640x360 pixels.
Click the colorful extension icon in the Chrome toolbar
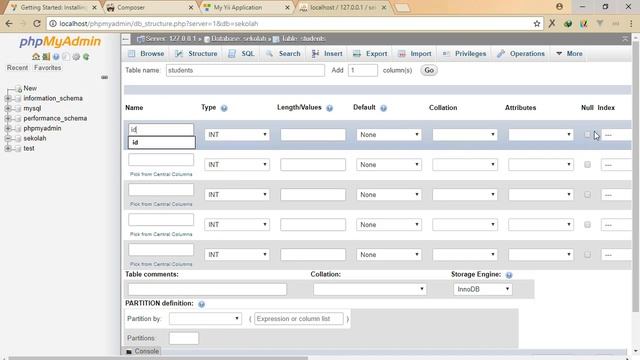584,24
